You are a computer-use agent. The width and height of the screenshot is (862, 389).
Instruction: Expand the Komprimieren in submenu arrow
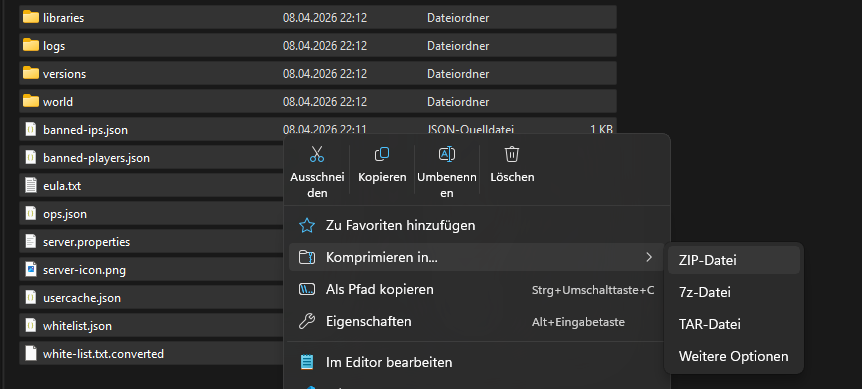point(649,257)
